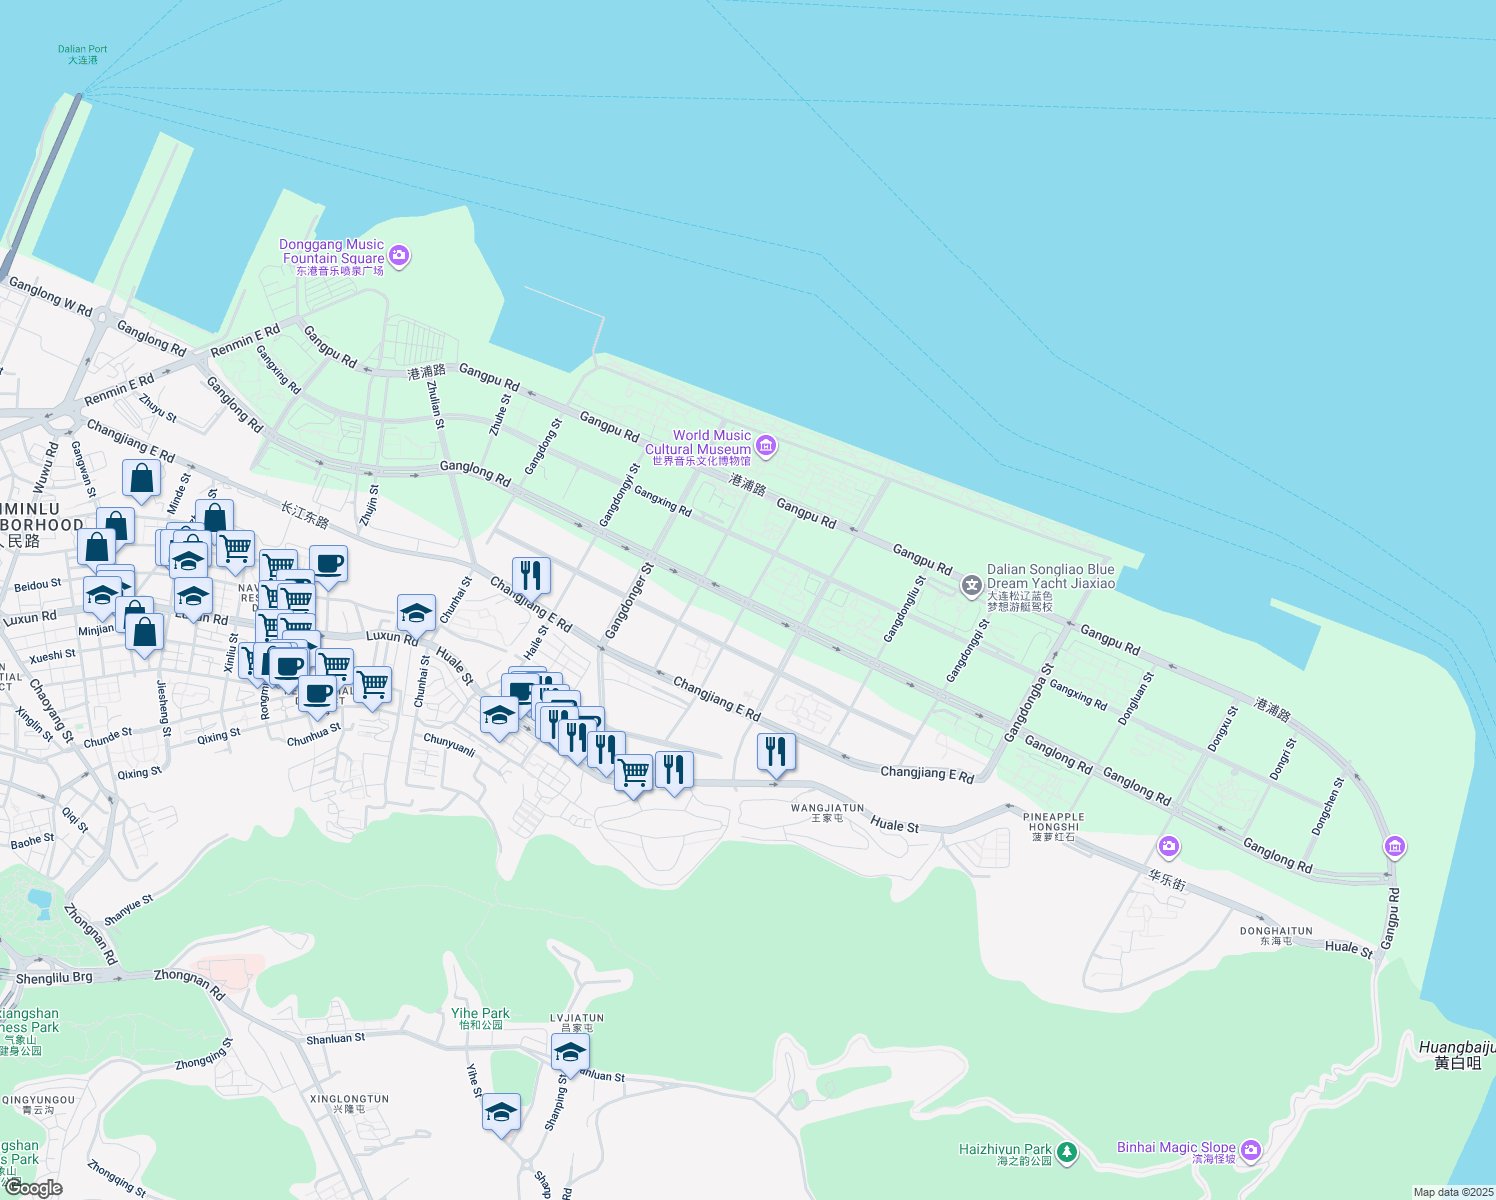Open the Dalian Songliao Yacht school marker

pos(971,586)
